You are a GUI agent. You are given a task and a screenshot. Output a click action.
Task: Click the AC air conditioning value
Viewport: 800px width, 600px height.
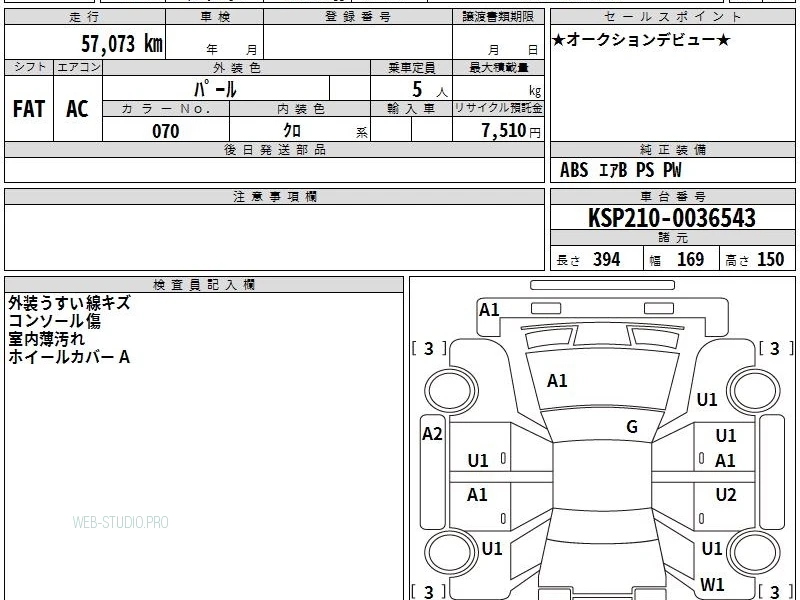tap(77, 109)
